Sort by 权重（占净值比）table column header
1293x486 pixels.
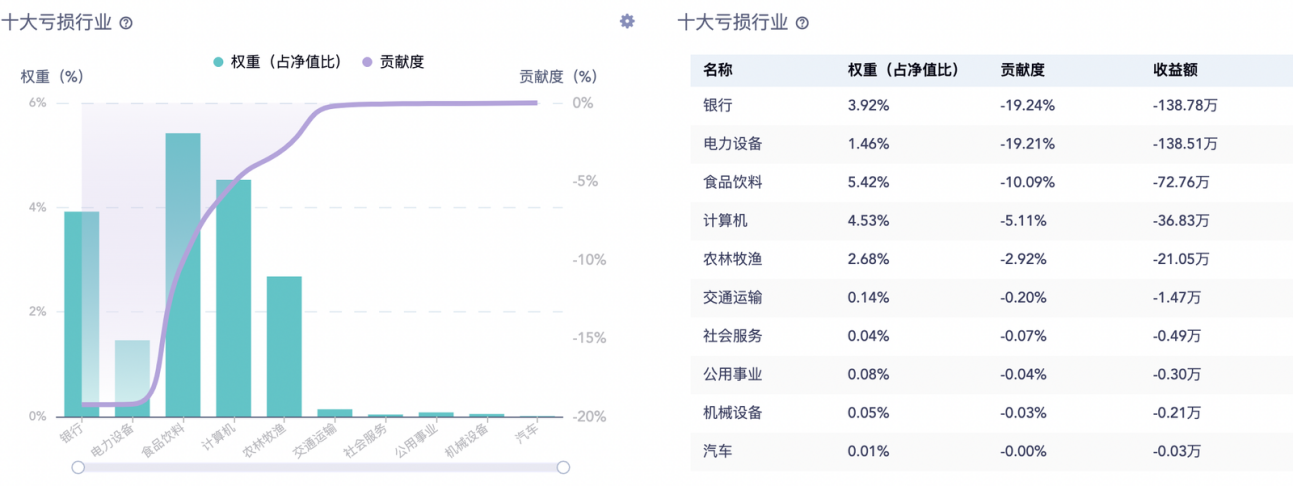[x=903, y=70]
